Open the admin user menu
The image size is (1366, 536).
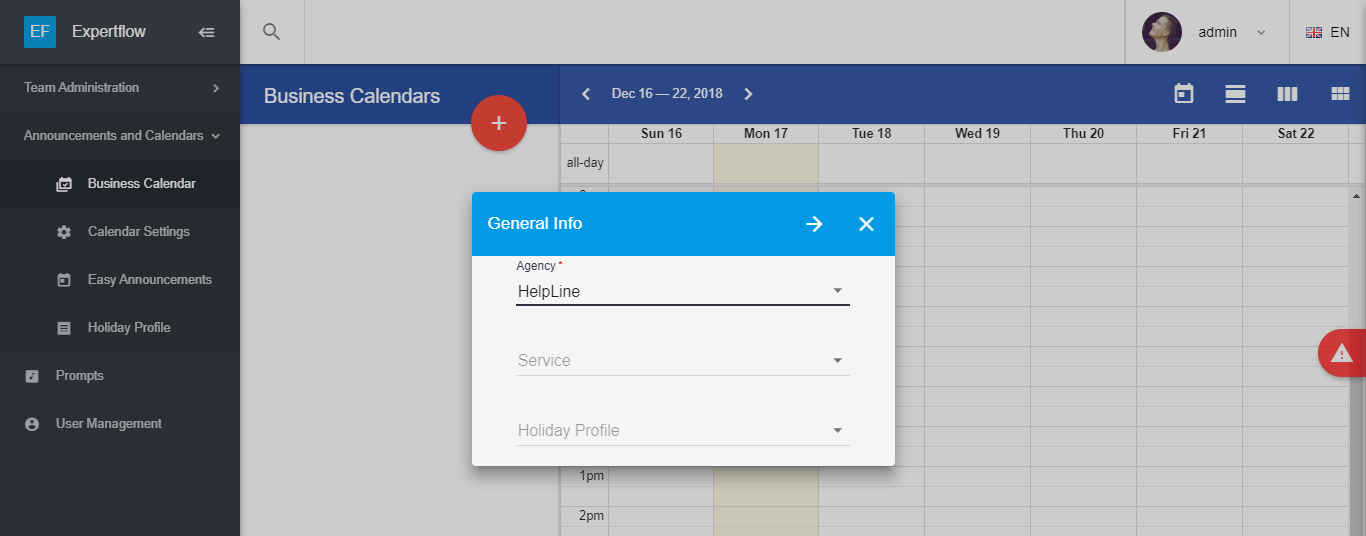1206,32
